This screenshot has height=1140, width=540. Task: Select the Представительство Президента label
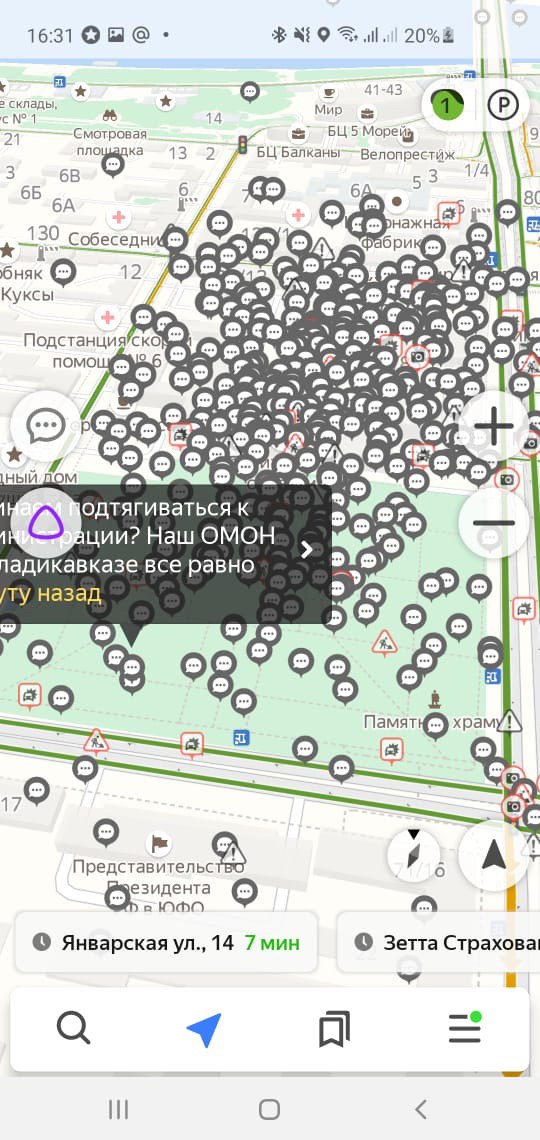[158, 886]
